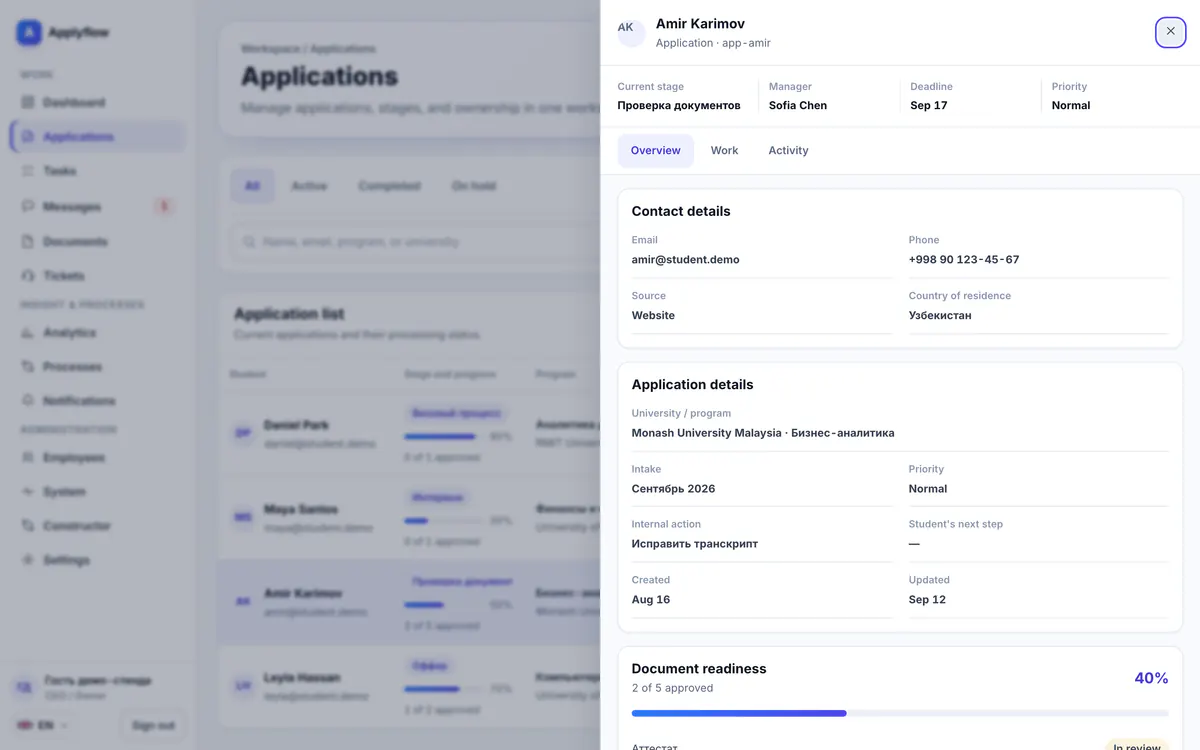This screenshot has height=750, width=1200.
Task: Click the country value Узбекистан
Action: [940, 315]
